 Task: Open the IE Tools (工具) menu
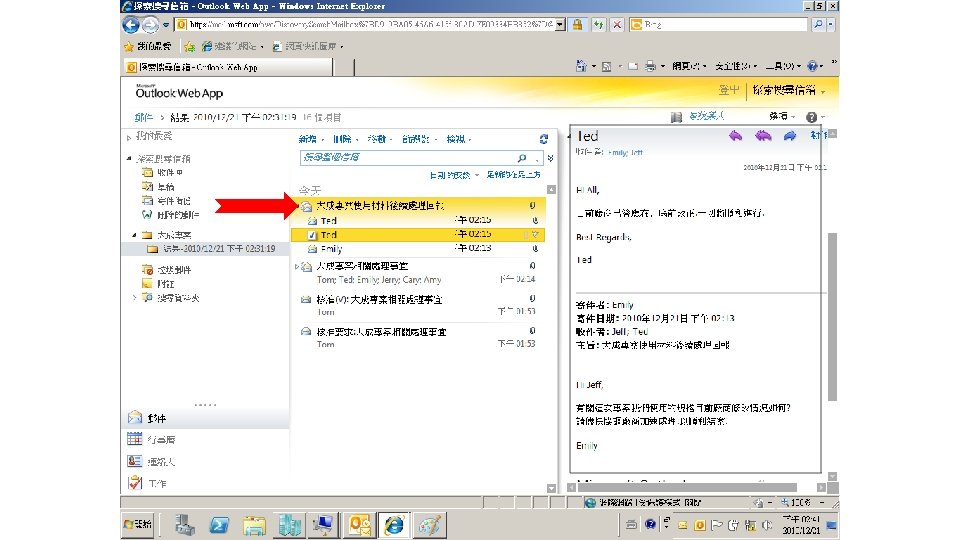[783, 66]
